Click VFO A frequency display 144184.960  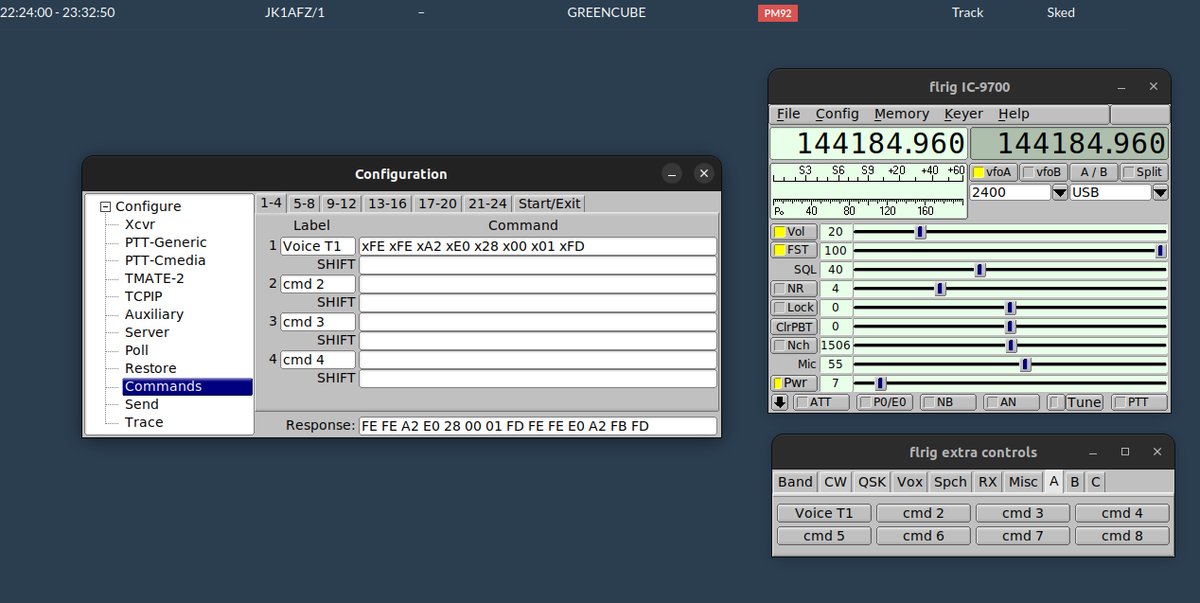tap(868, 143)
